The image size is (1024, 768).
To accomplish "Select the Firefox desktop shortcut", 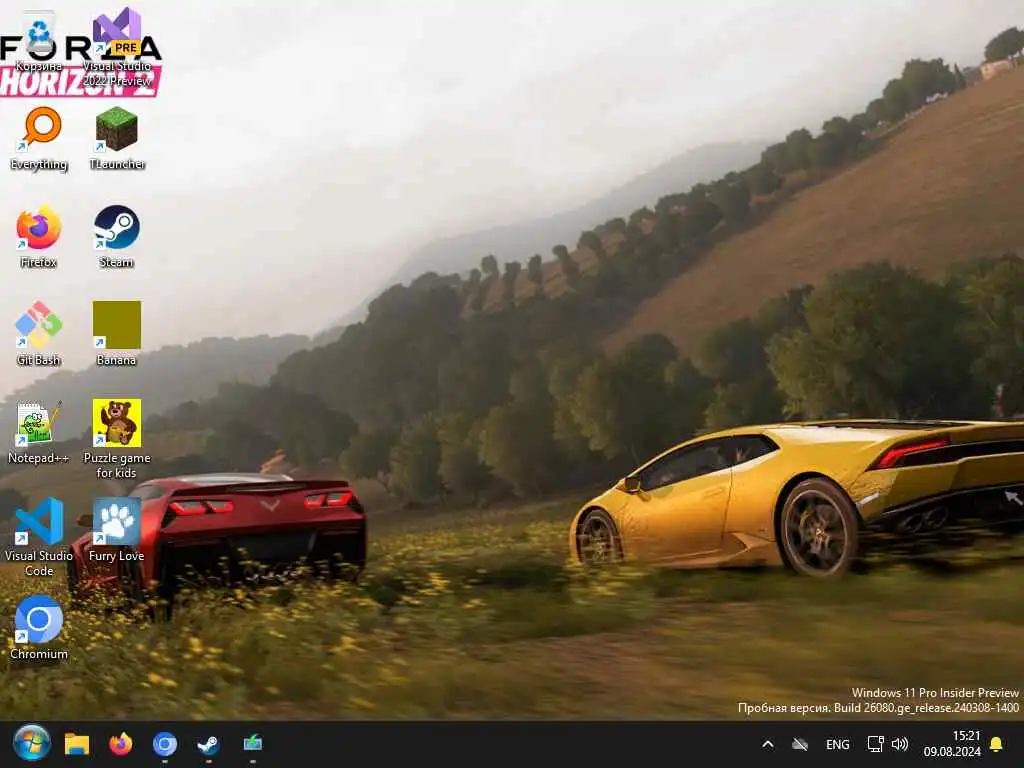I will point(39,236).
